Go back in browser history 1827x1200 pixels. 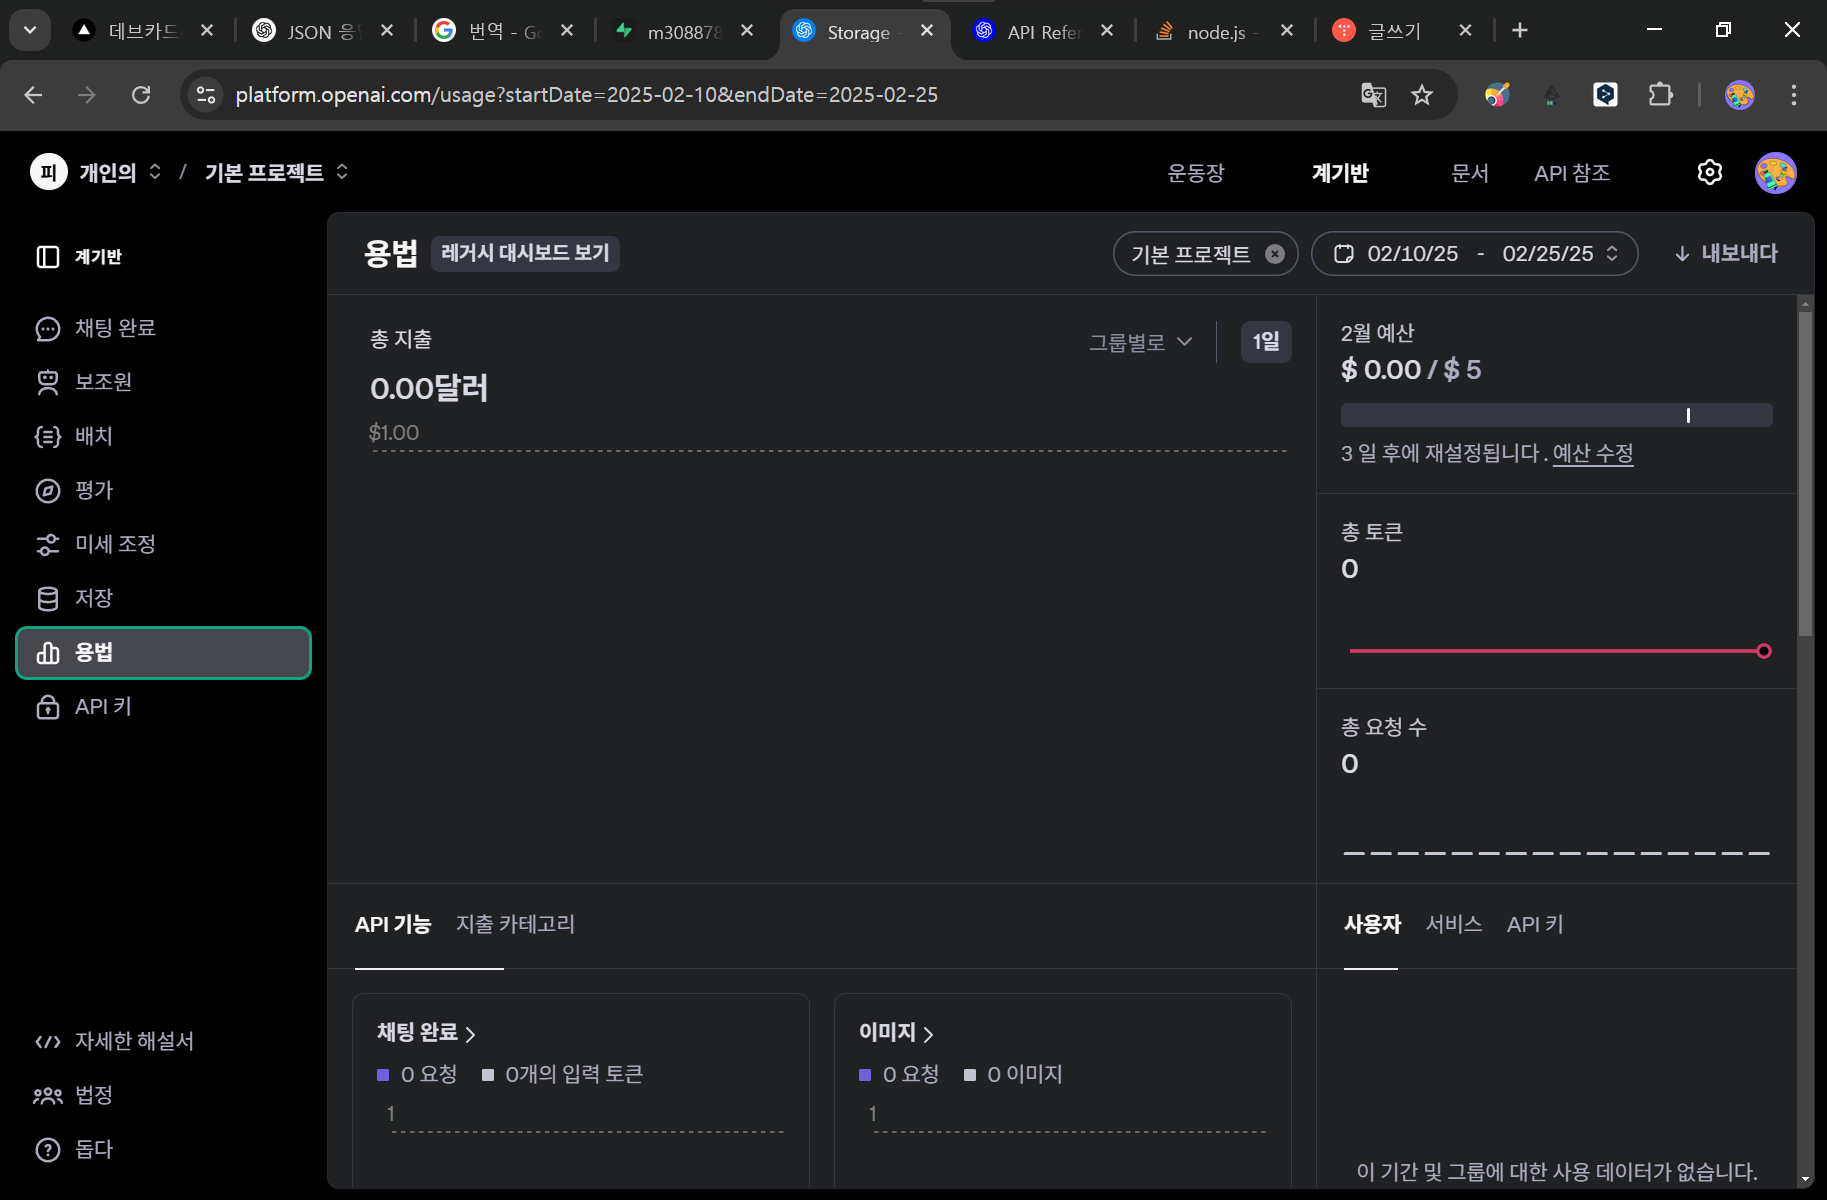click(33, 95)
